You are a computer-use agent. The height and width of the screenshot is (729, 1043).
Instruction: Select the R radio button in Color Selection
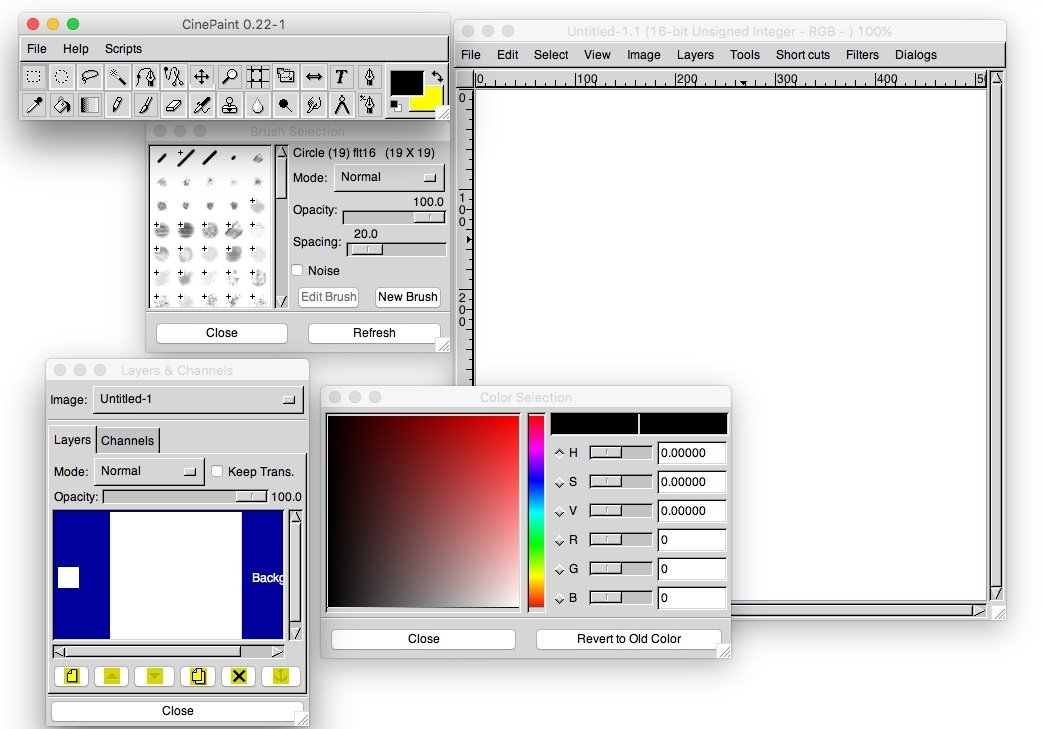coord(559,540)
